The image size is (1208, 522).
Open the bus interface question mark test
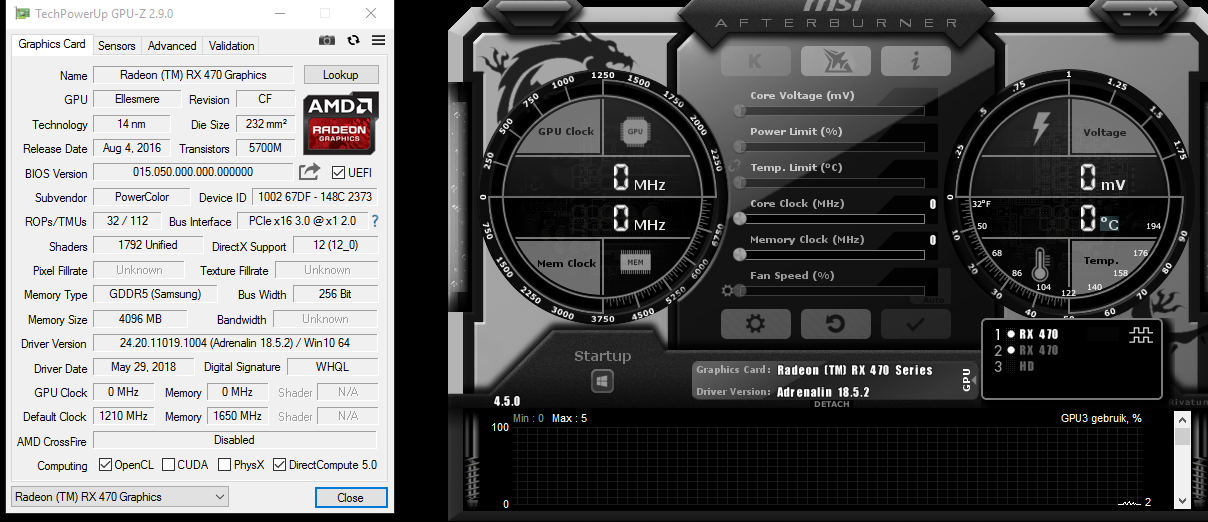[375, 221]
